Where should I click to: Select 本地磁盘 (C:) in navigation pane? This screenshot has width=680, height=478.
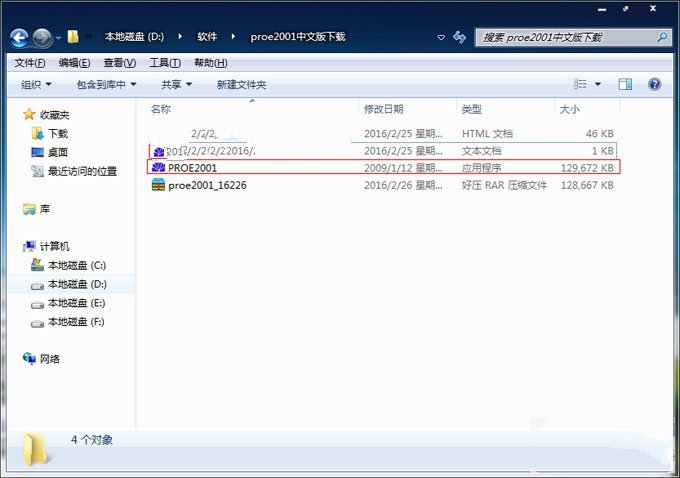click(77, 265)
